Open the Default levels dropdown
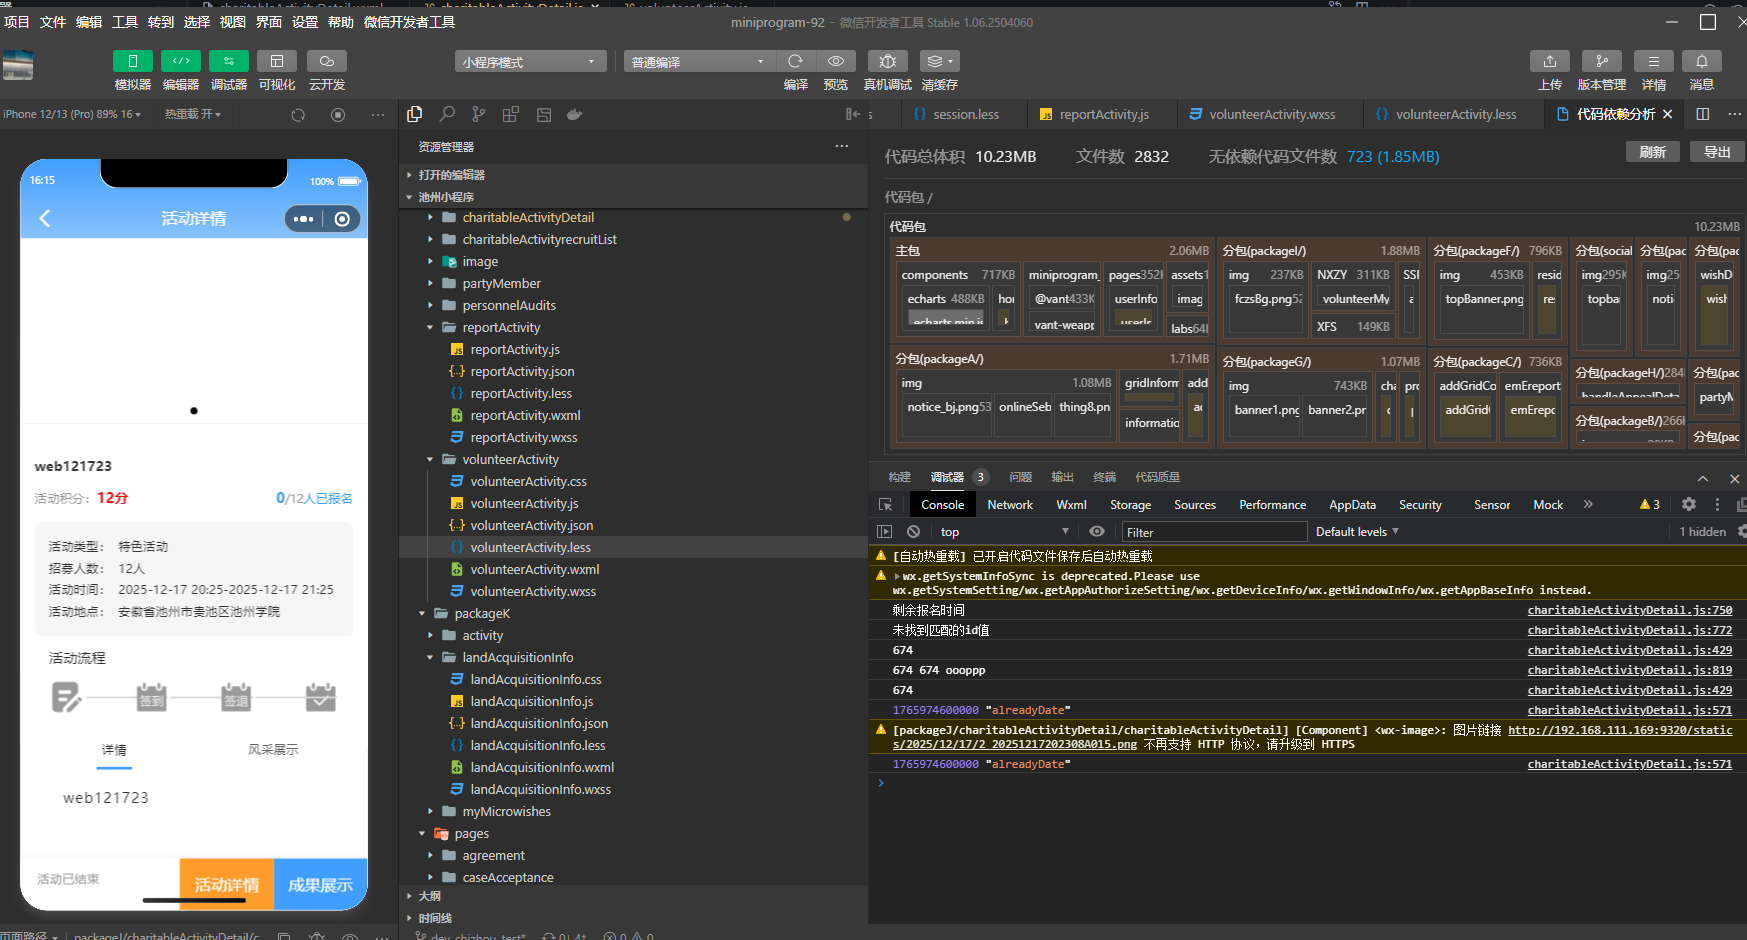The height and width of the screenshot is (940, 1747). [x=1357, y=532]
